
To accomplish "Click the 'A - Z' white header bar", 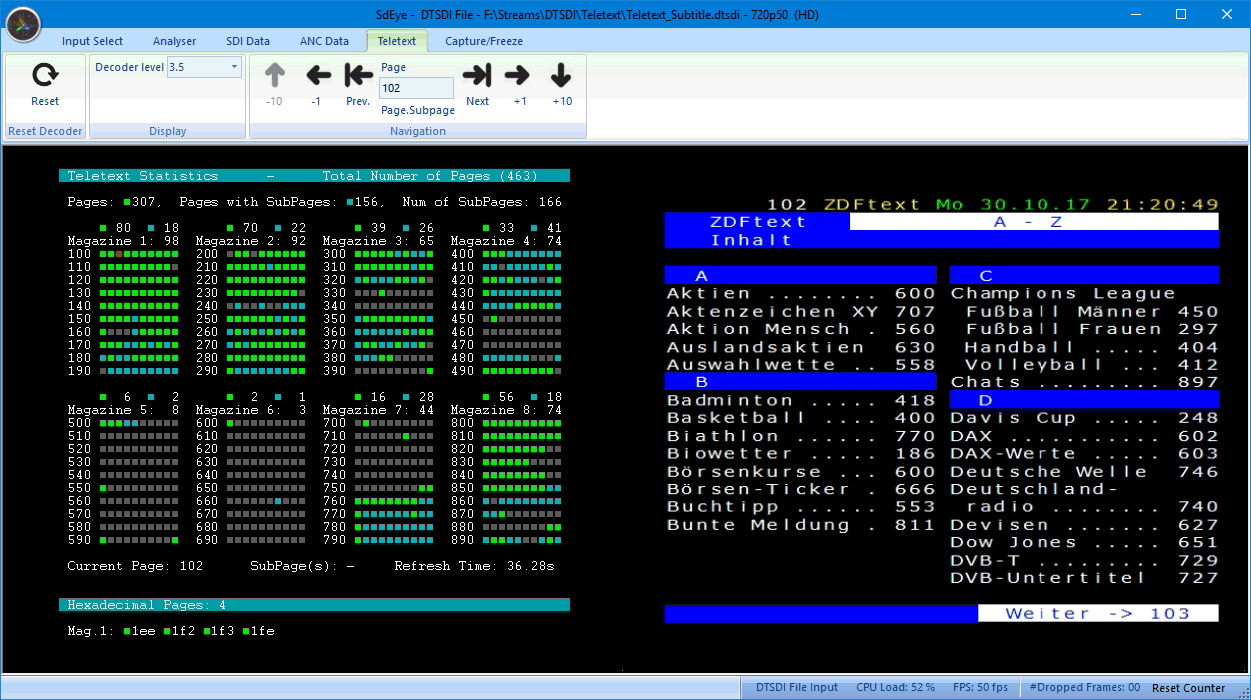I will [x=1034, y=222].
